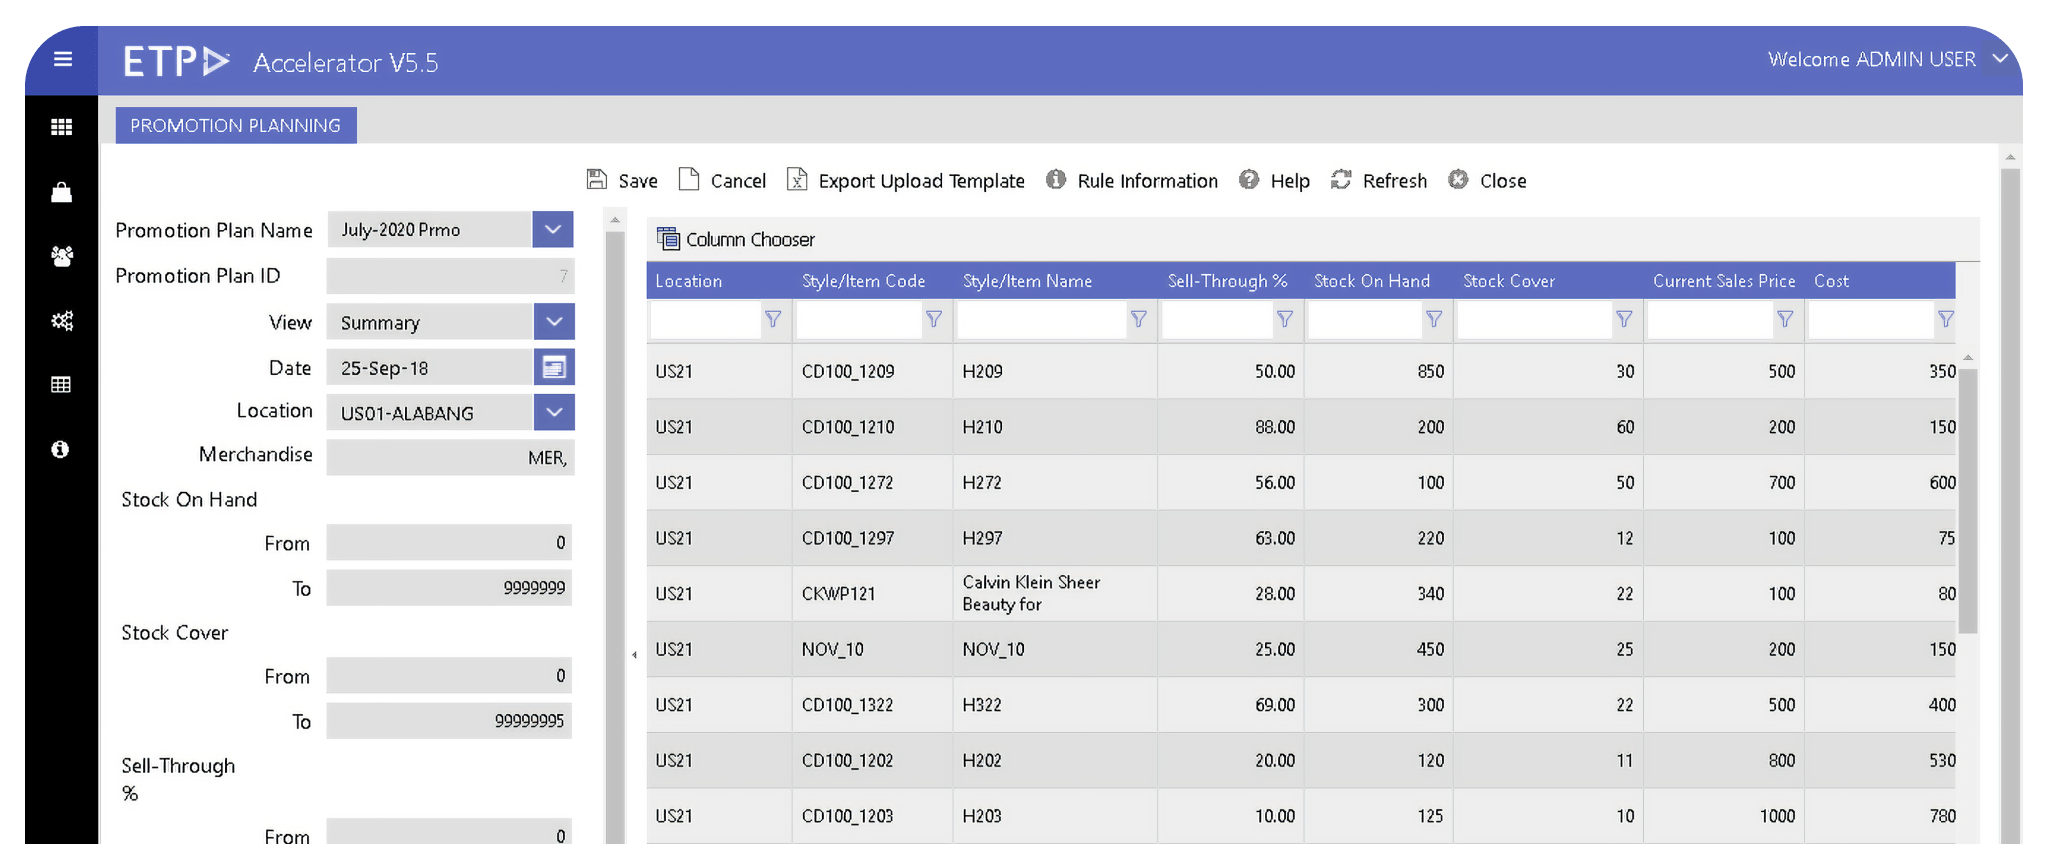Open the hamburger menu icon
This screenshot has height=844, width=2048.
coord(62,60)
